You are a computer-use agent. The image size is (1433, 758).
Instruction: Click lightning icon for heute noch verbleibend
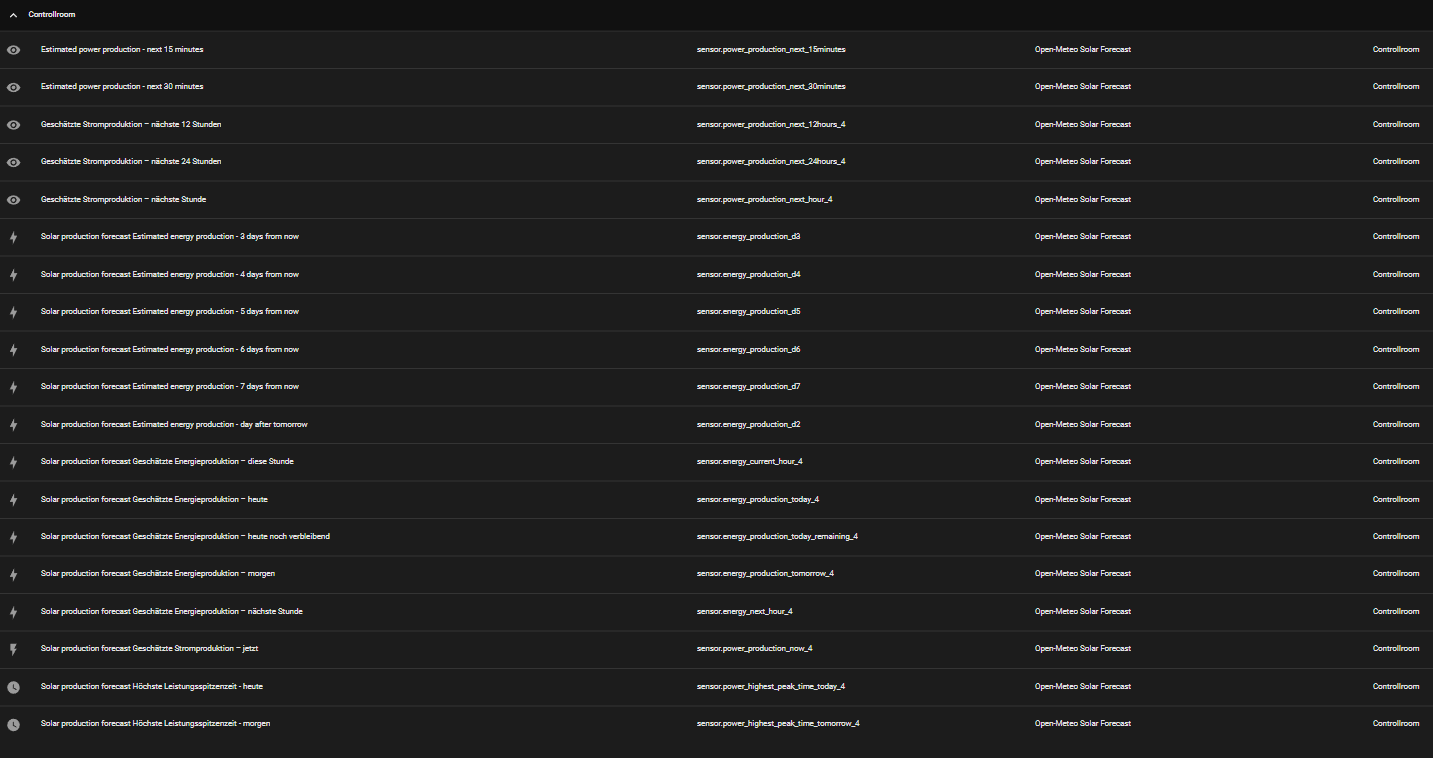(x=13, y=537)
